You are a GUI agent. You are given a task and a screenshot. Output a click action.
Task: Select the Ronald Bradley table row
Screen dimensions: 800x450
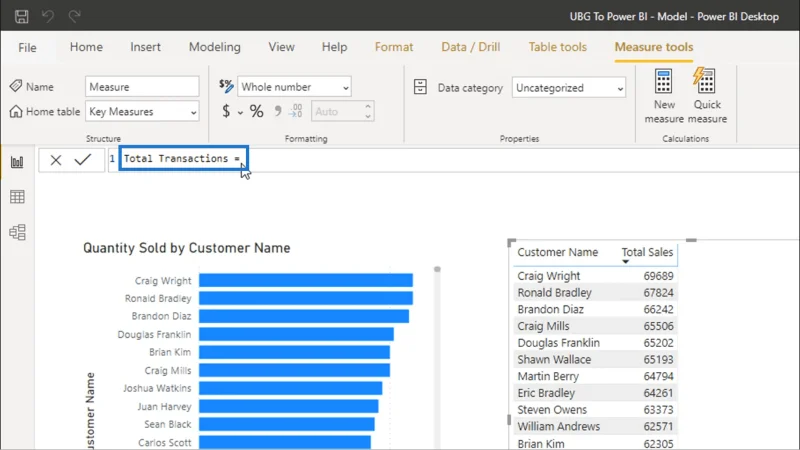595,293
